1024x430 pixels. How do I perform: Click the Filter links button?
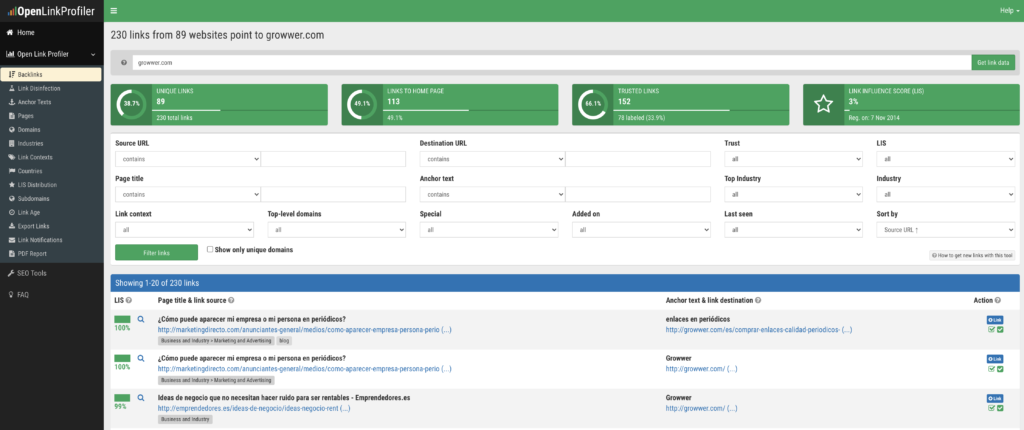(x=156, y=252)
